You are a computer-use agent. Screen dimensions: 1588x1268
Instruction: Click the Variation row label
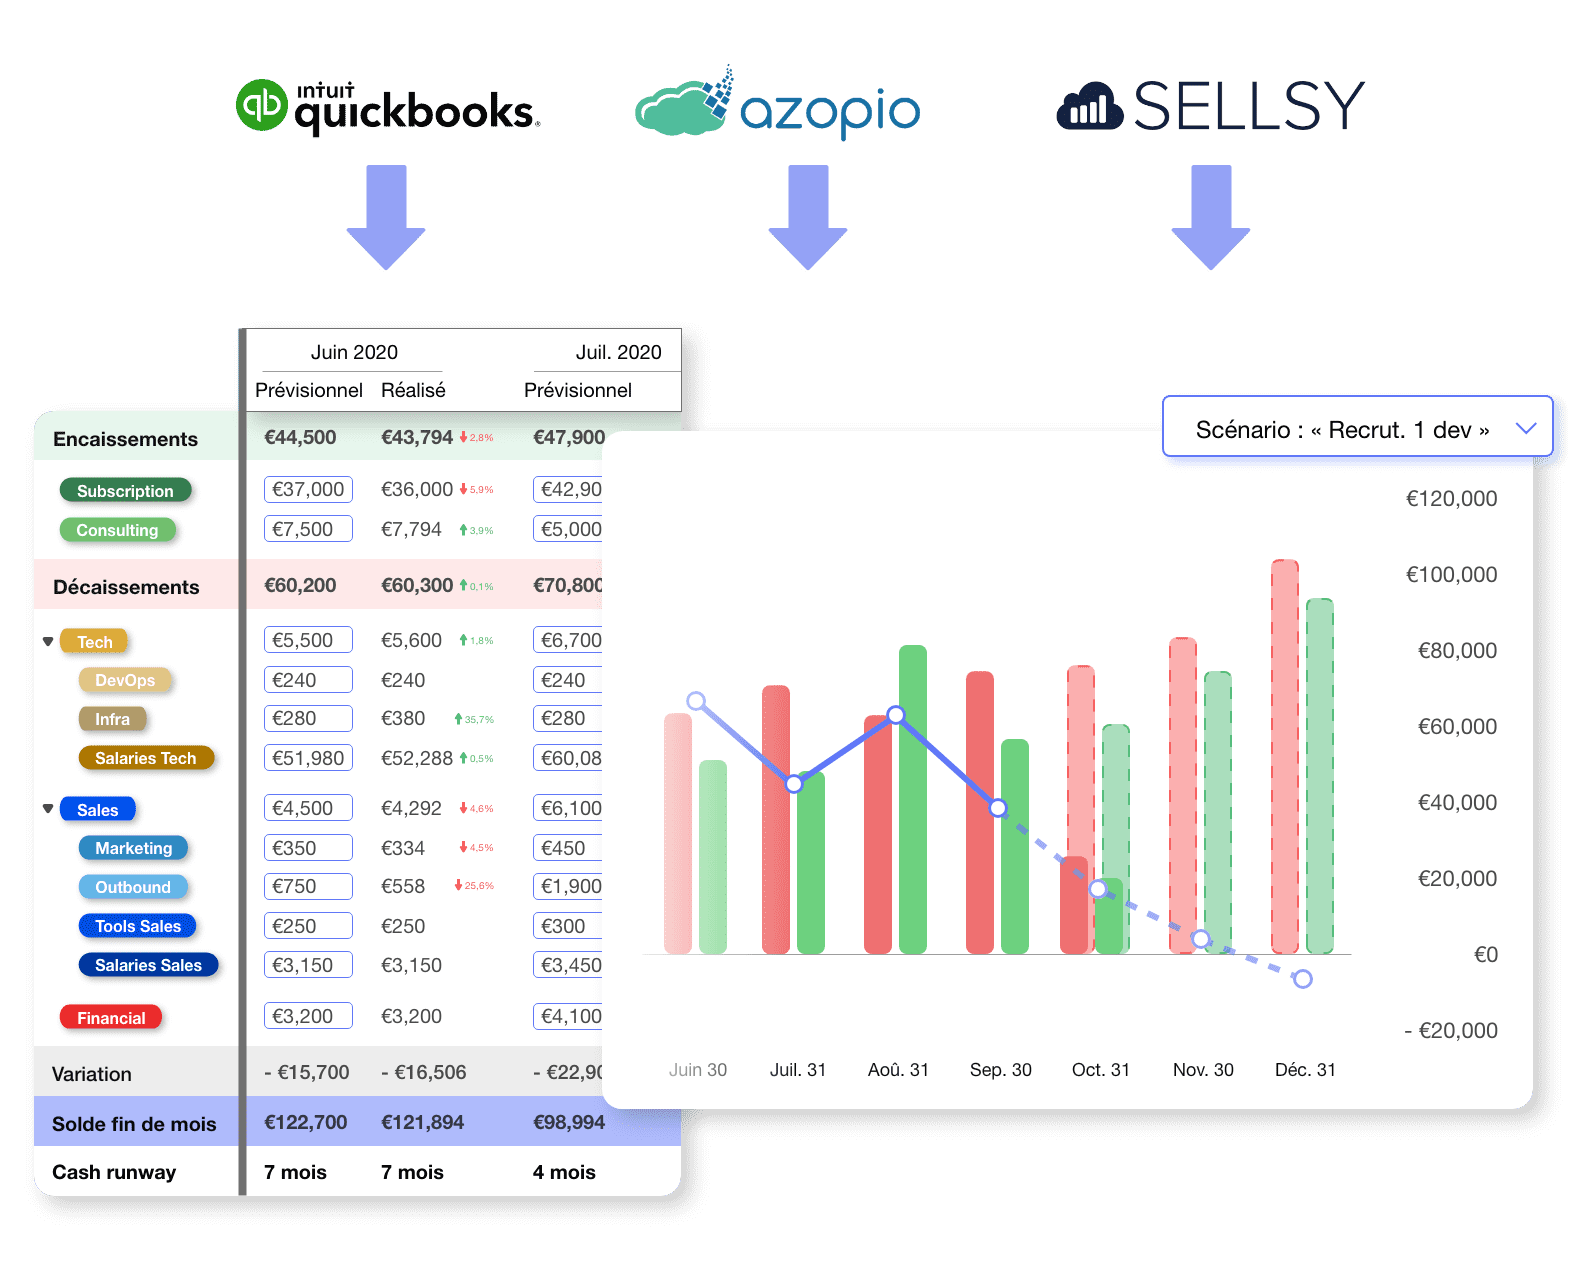91,1074
